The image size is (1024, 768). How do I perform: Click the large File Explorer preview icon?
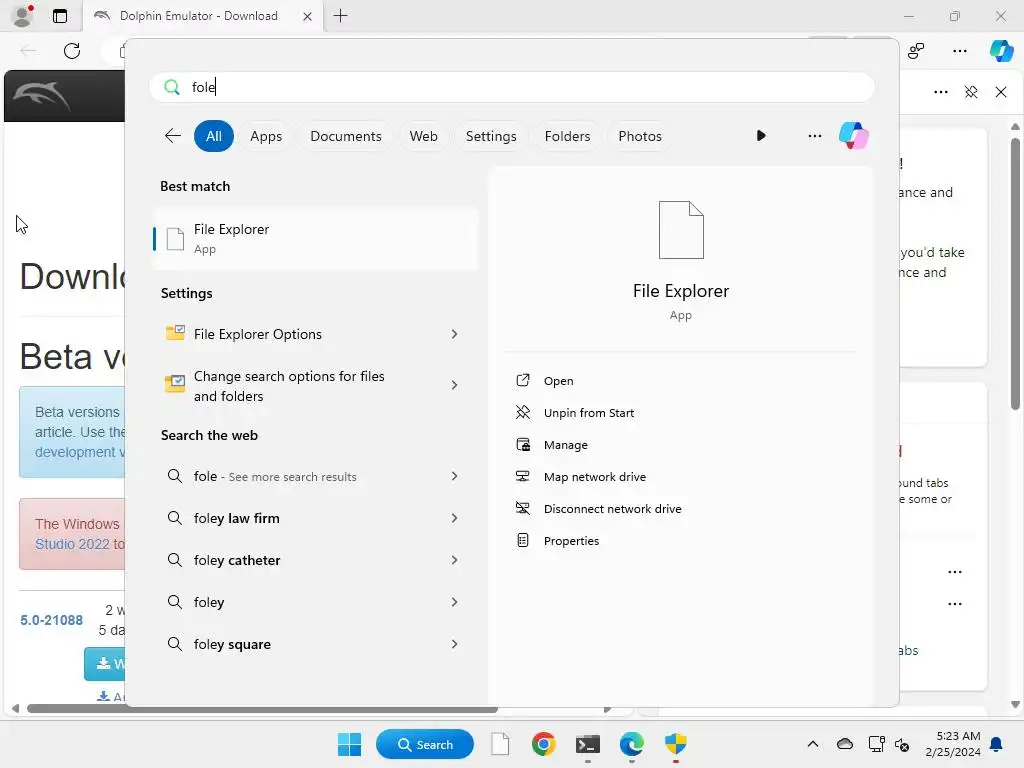(x=681, y=230)
